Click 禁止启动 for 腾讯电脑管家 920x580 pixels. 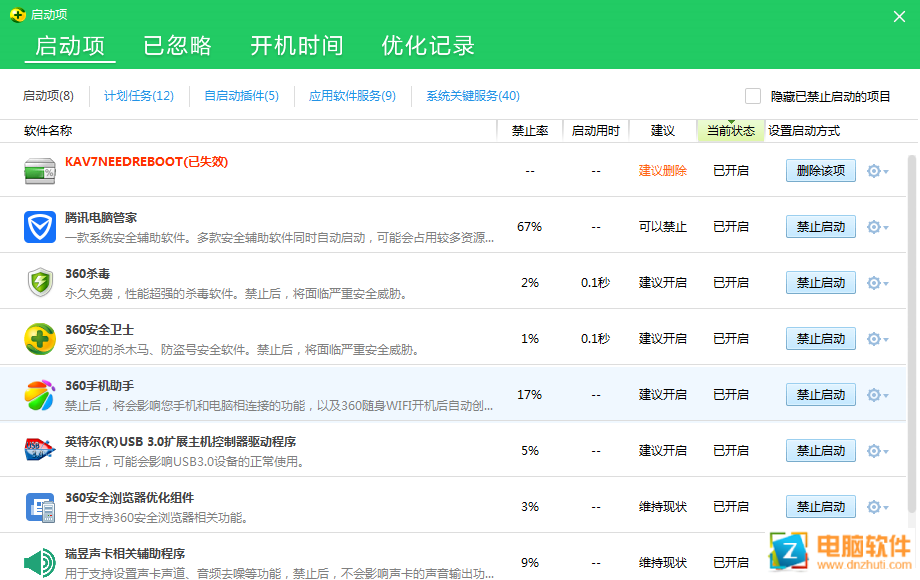(820, 227)
